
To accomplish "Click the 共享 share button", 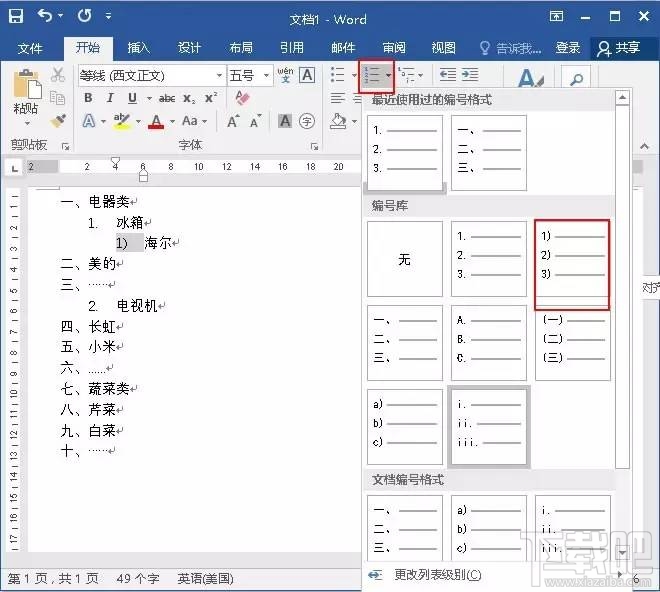I will [x=618, y=48].
